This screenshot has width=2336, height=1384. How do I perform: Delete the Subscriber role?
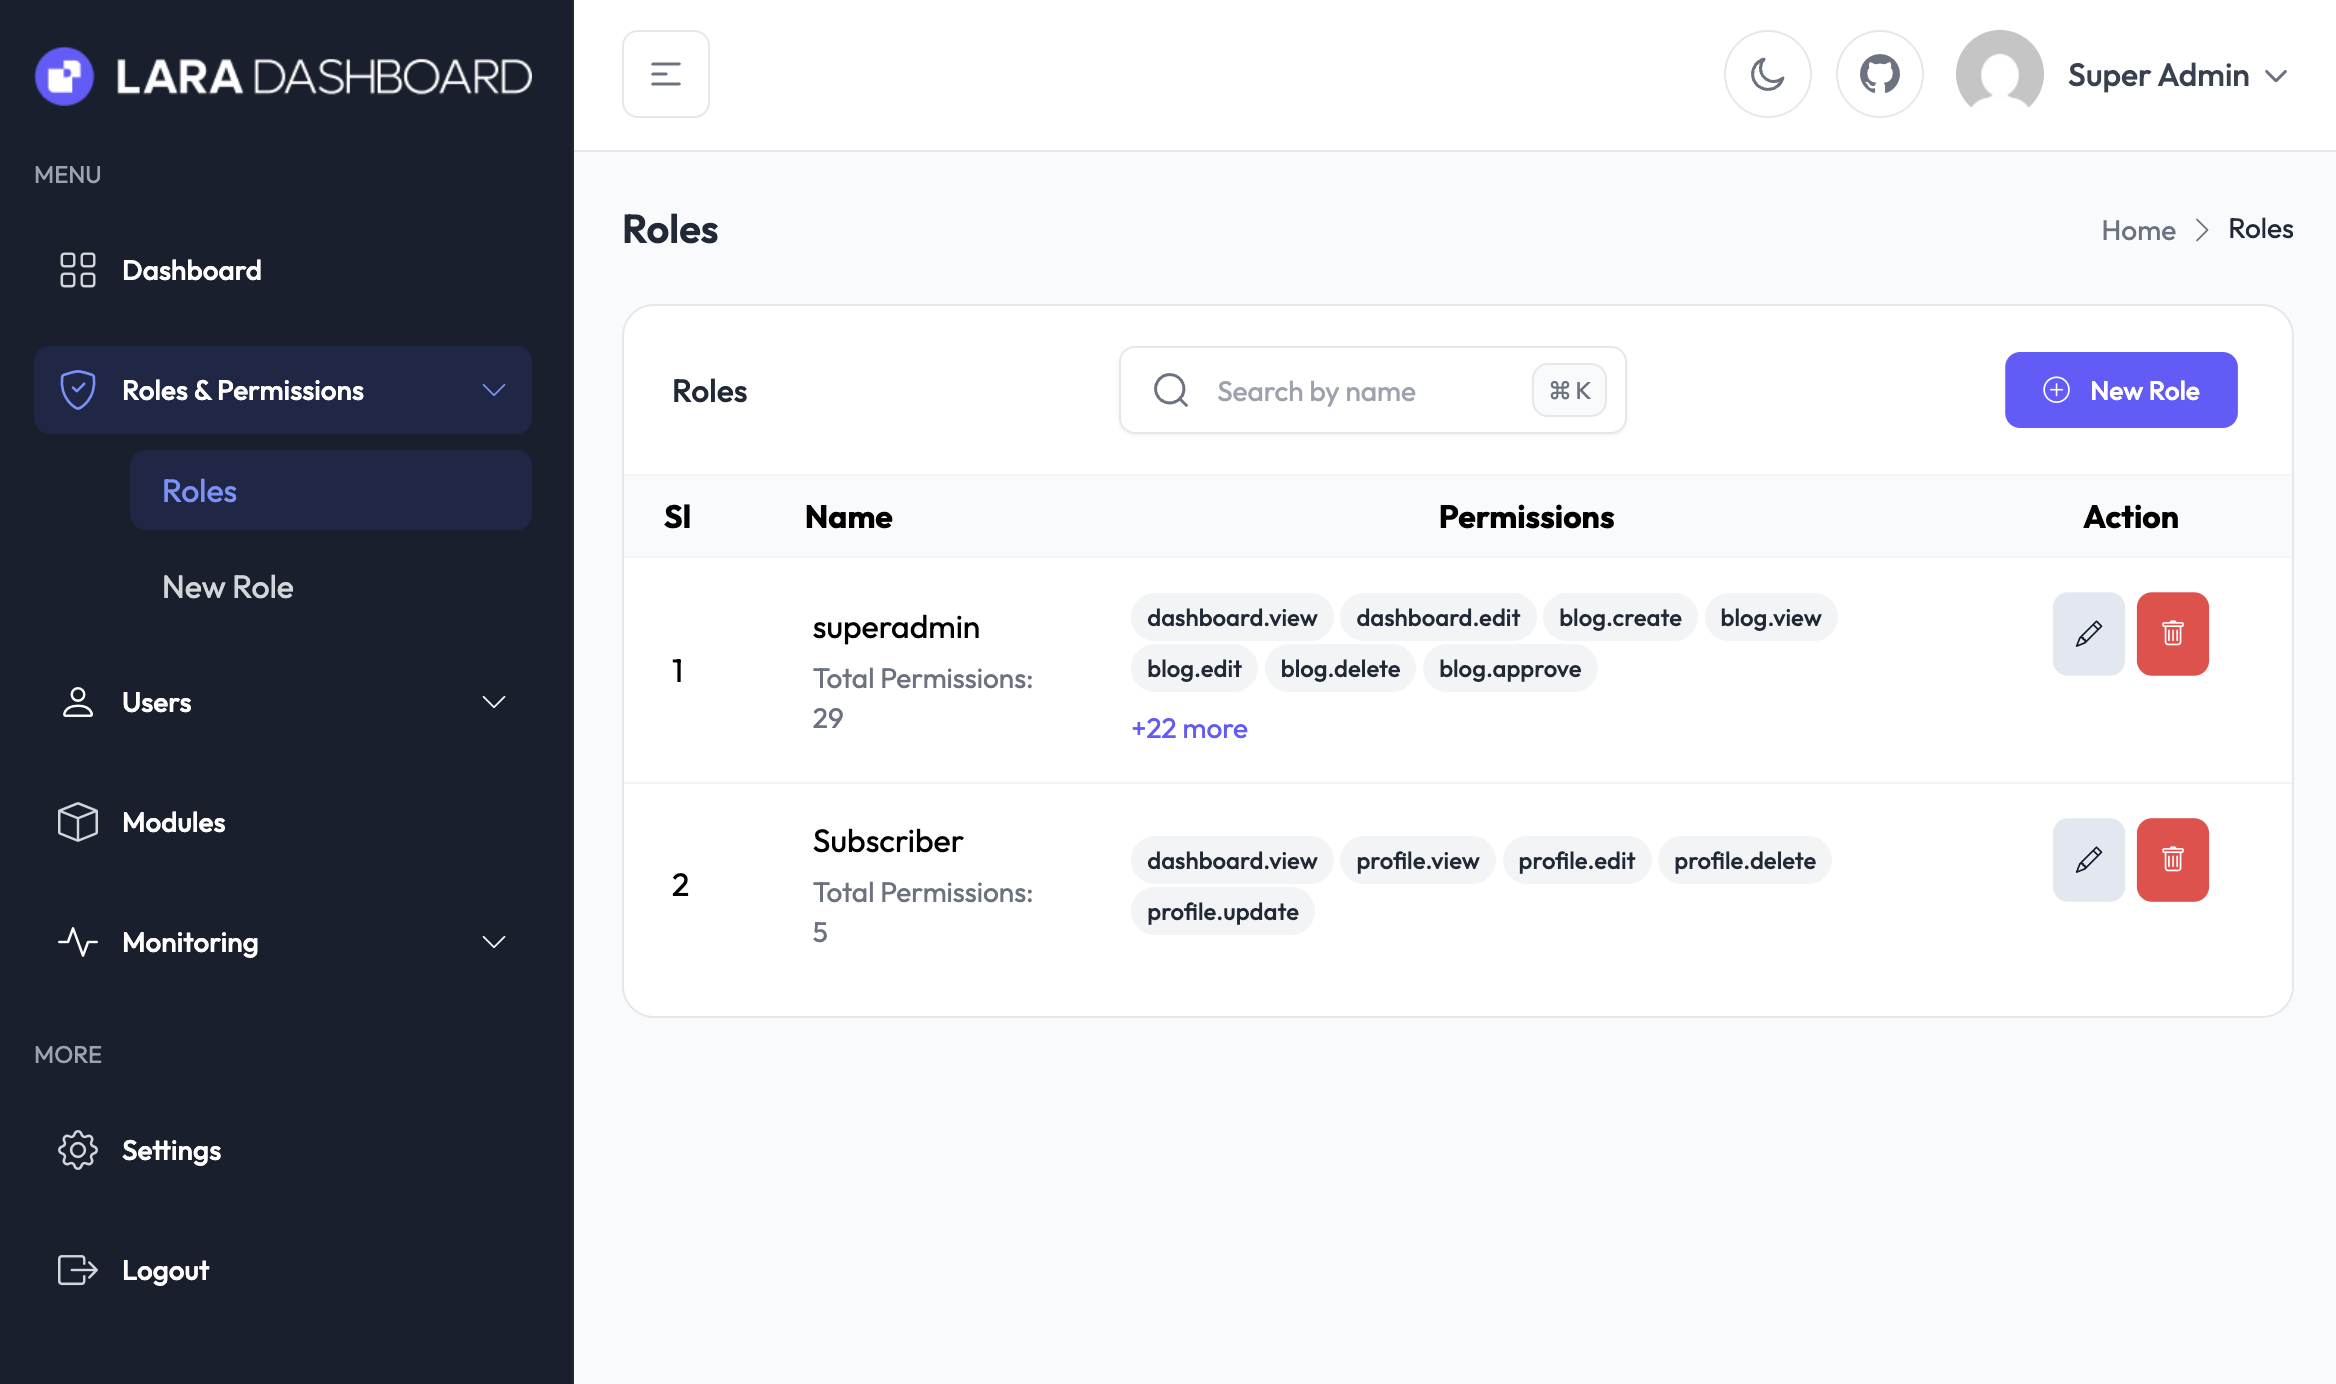click(x=2172, y=860)
